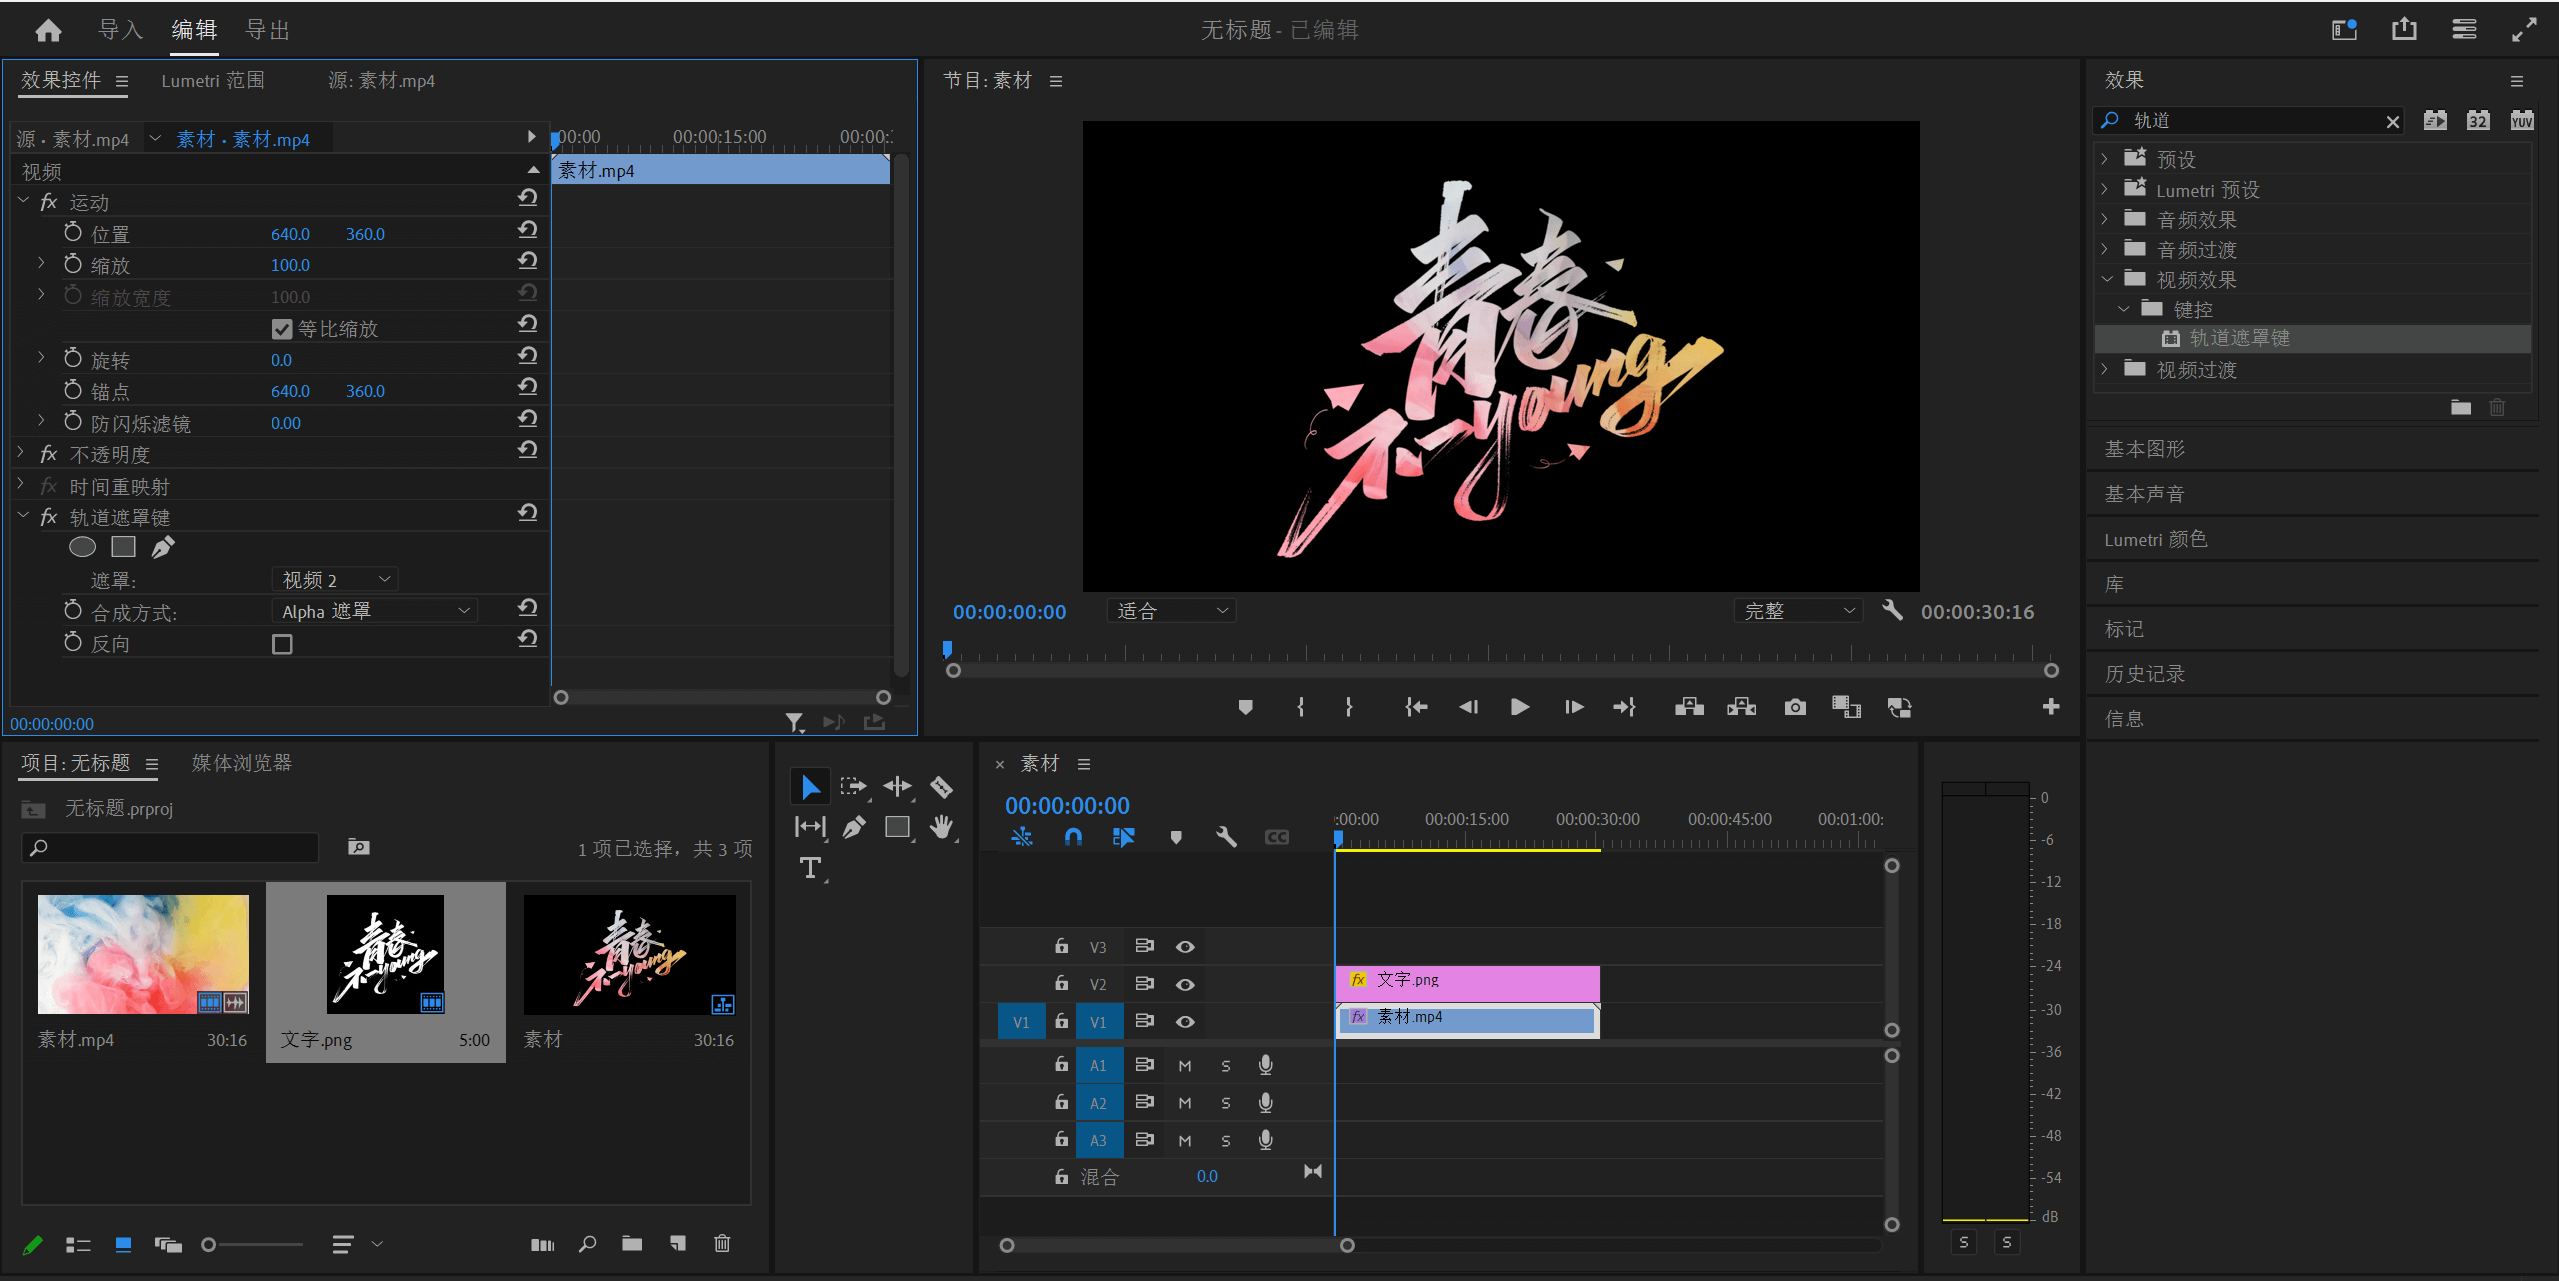Reset the 位置 position parameter
This screenshot has width=2559, height=1281.
pos(528,230)
